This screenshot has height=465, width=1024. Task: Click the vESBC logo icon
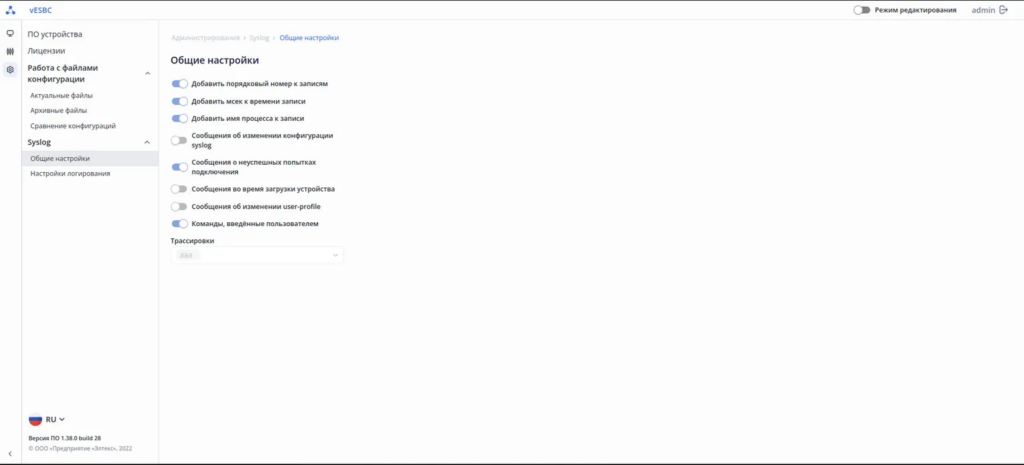[10, 10]
